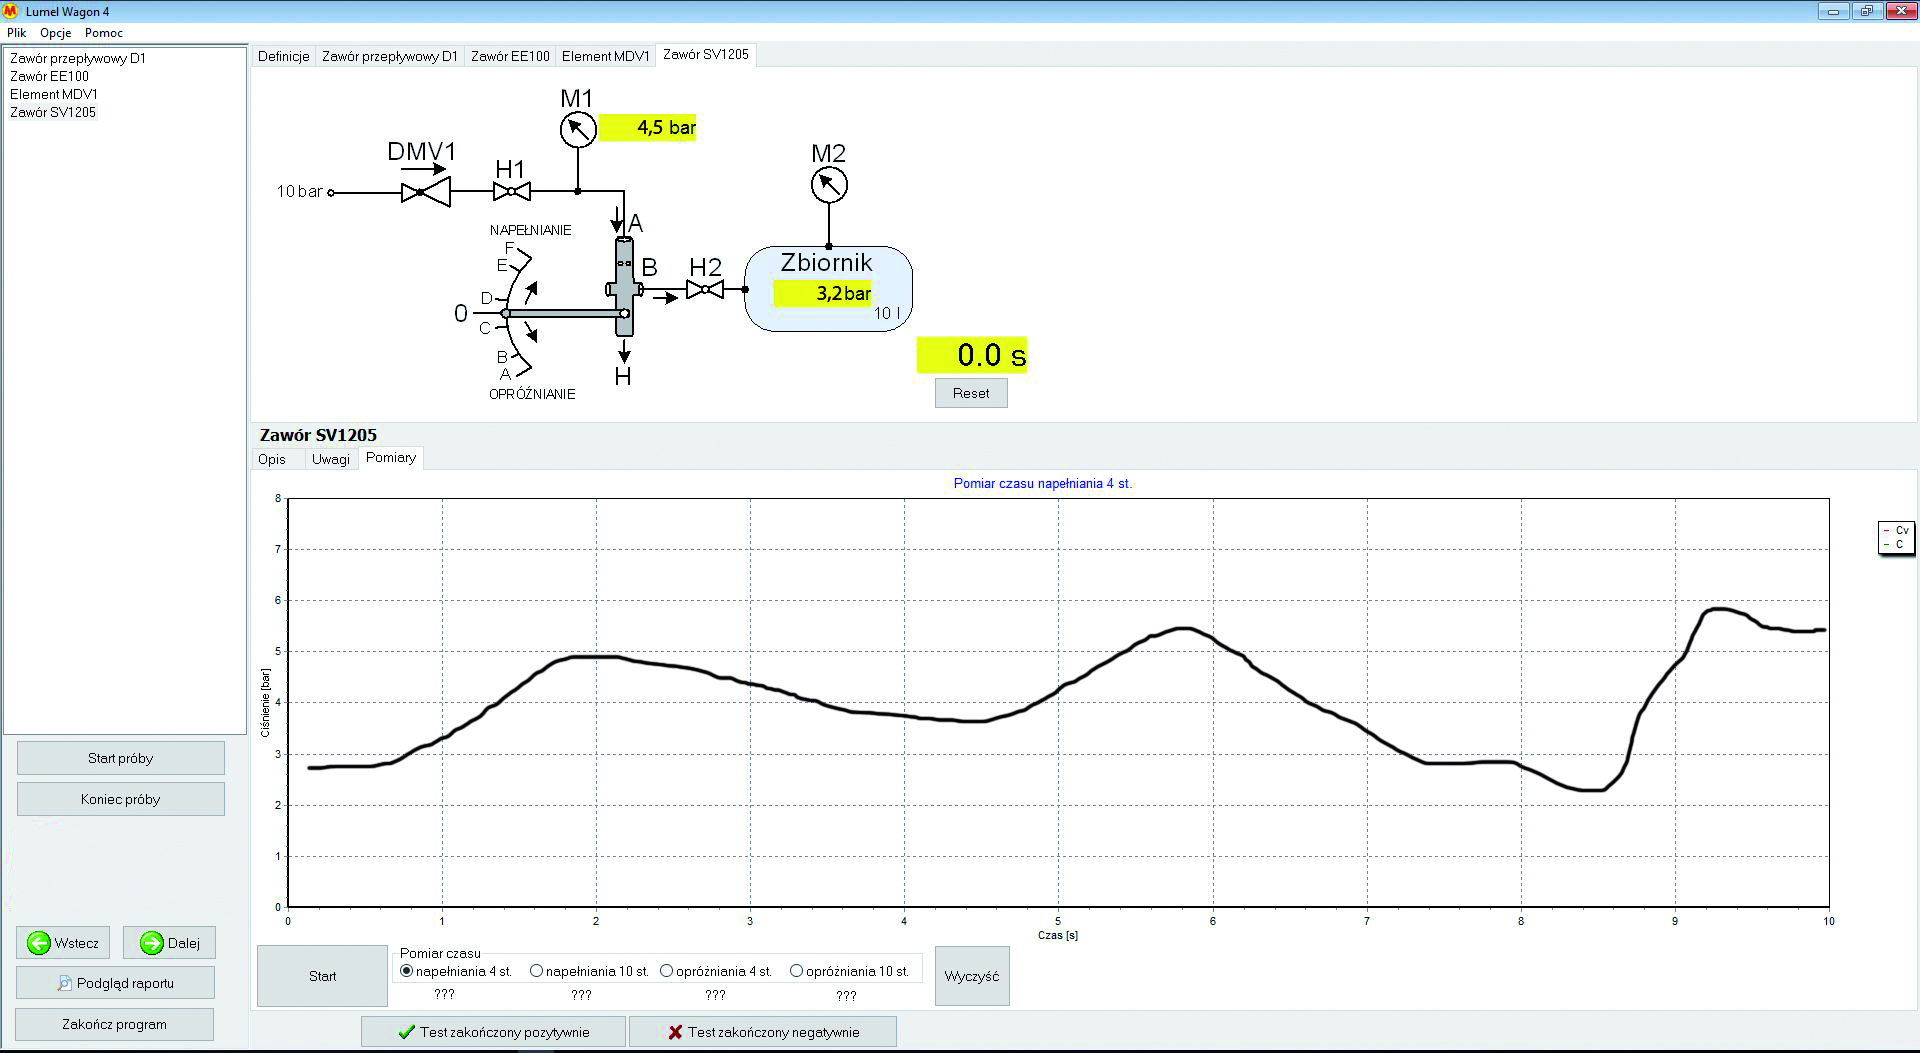1920x1053 pixels.
Task: Click the Start próby button
Action: (120, 758)
